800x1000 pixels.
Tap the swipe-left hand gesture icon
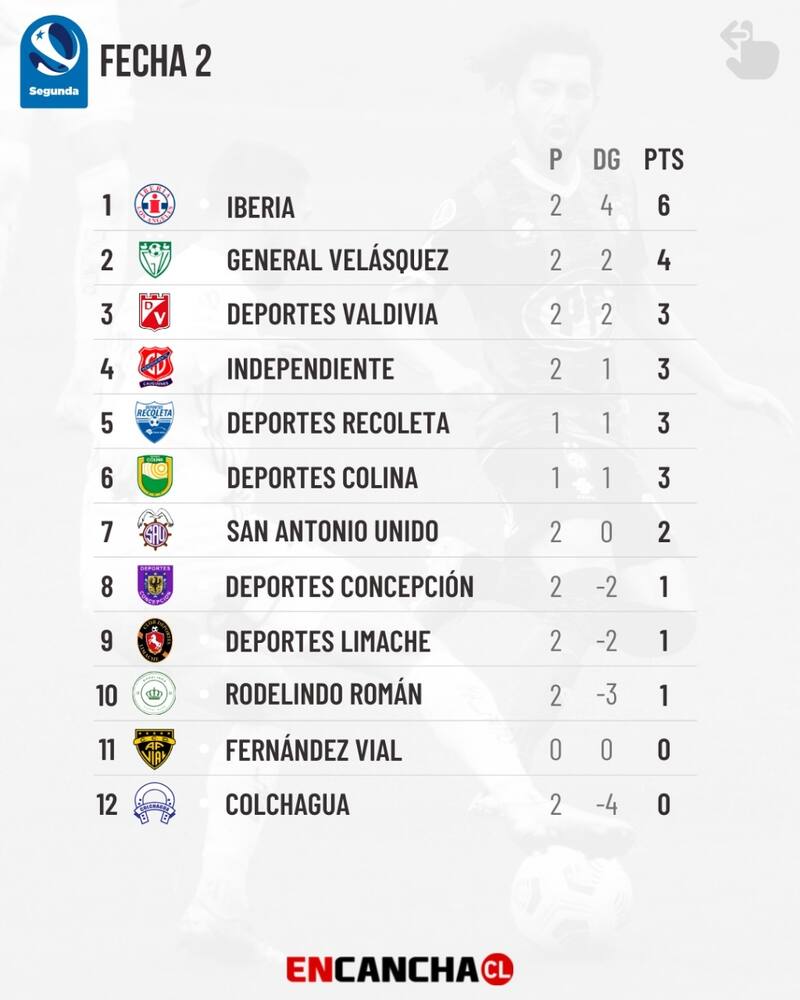click(750, 50)
